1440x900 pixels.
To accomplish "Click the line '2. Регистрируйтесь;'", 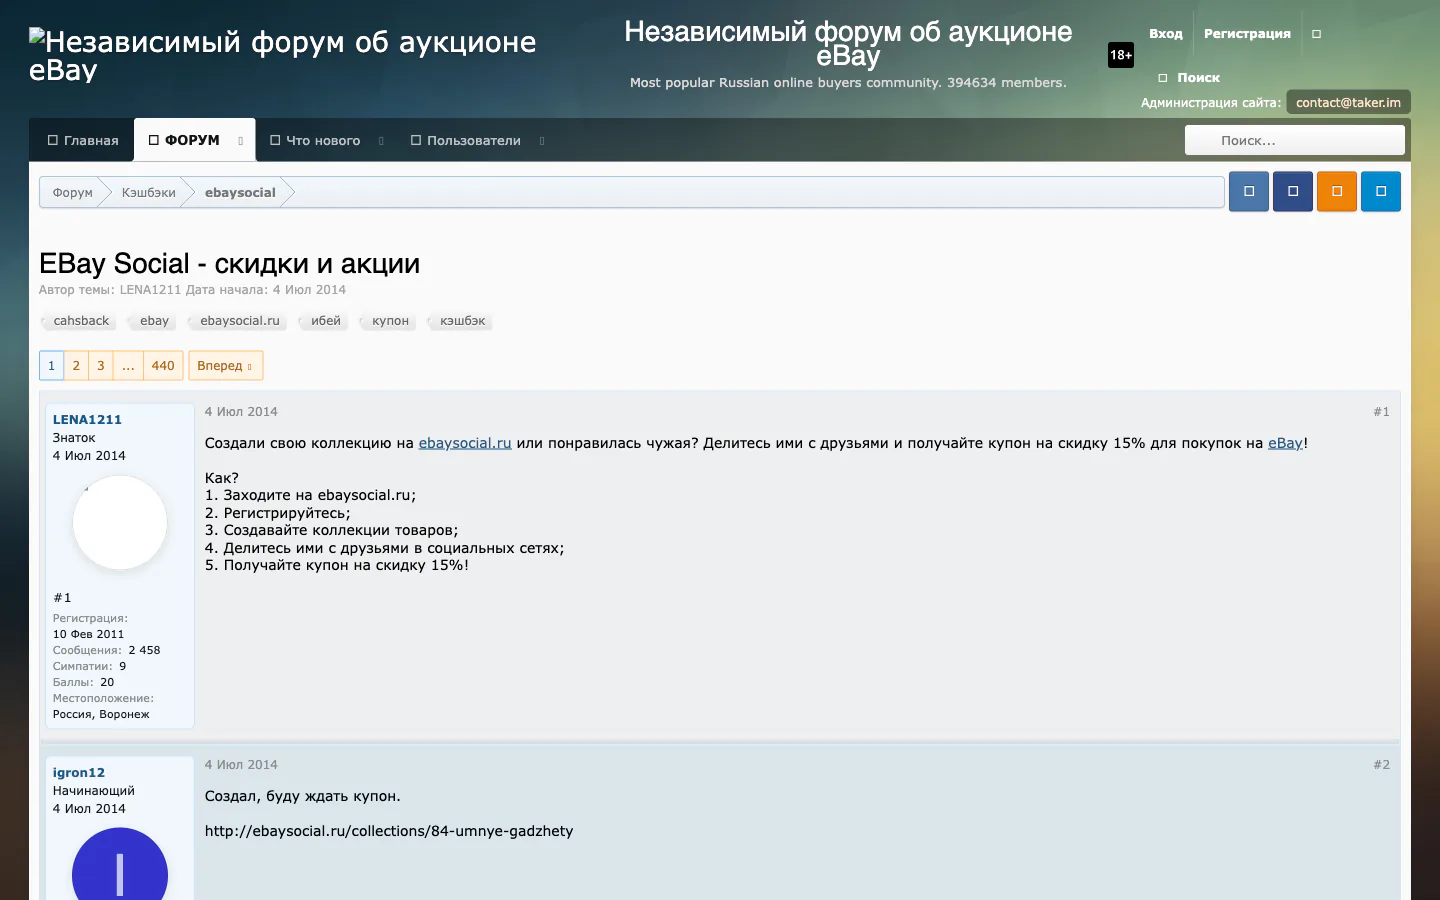I will pyautogui.click(x=278, y=513).
